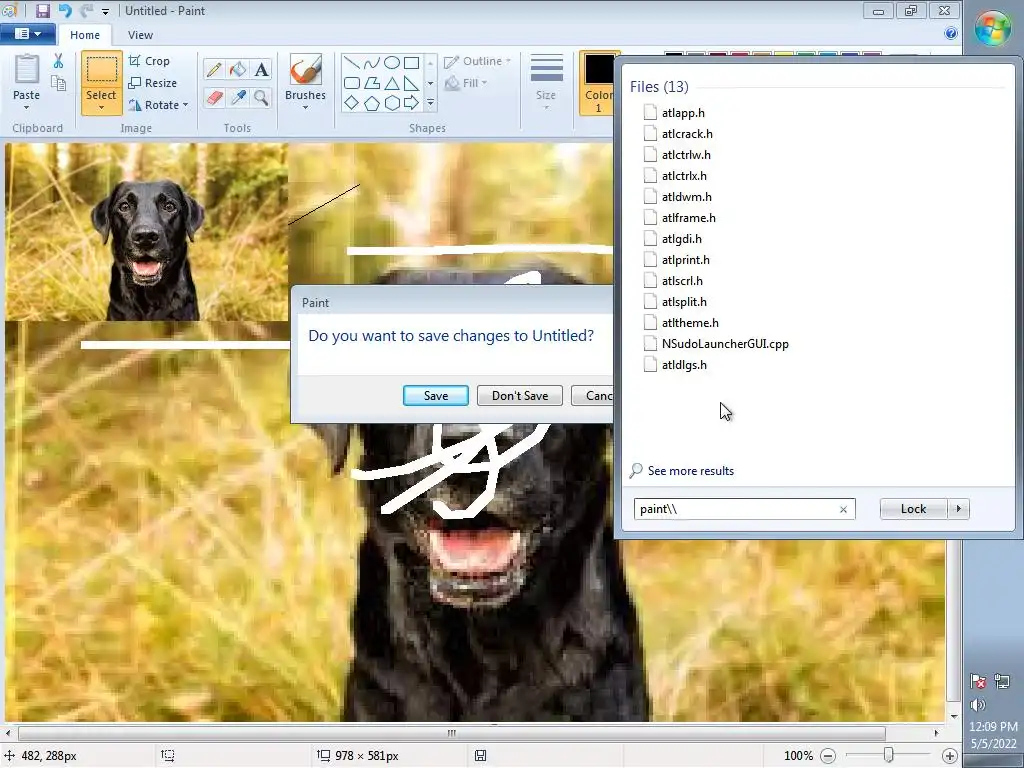The height and width of the screenshot is (768, 1024).
Task: Choose the Line shape
Action: coord(351,63)
